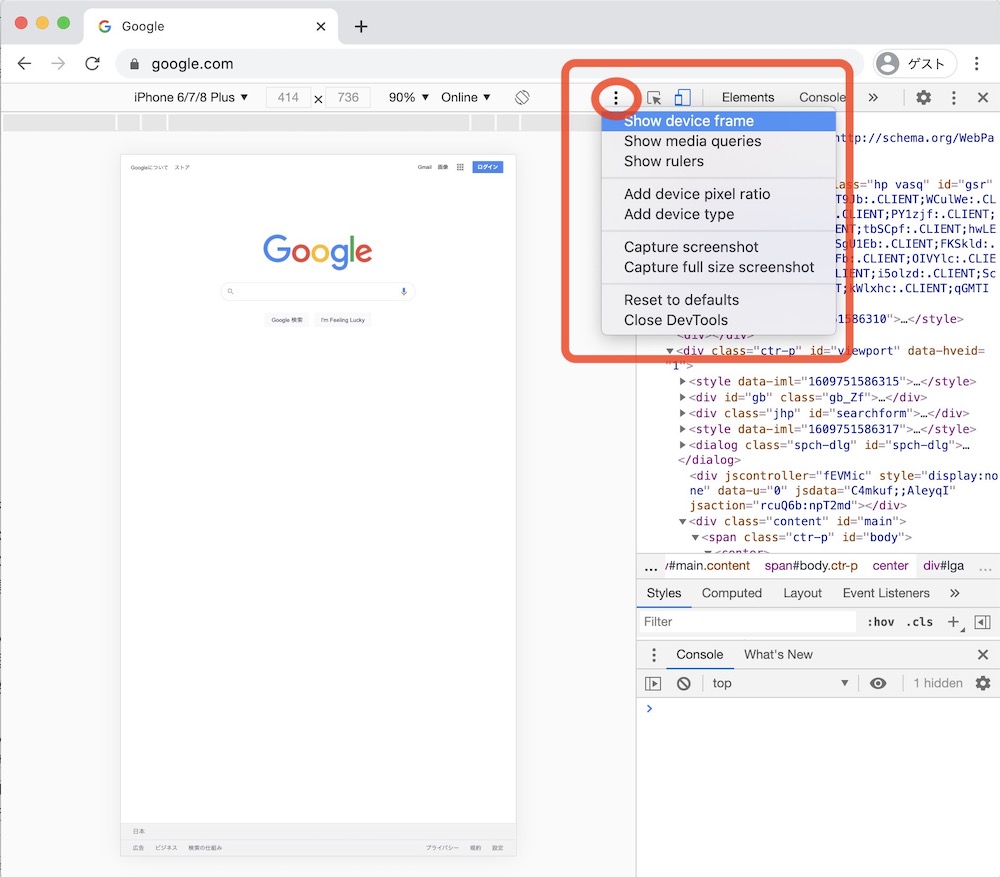Open a new tab with plus button
The width and height of the screenshot is (1000, 877).
click(361, 26)
